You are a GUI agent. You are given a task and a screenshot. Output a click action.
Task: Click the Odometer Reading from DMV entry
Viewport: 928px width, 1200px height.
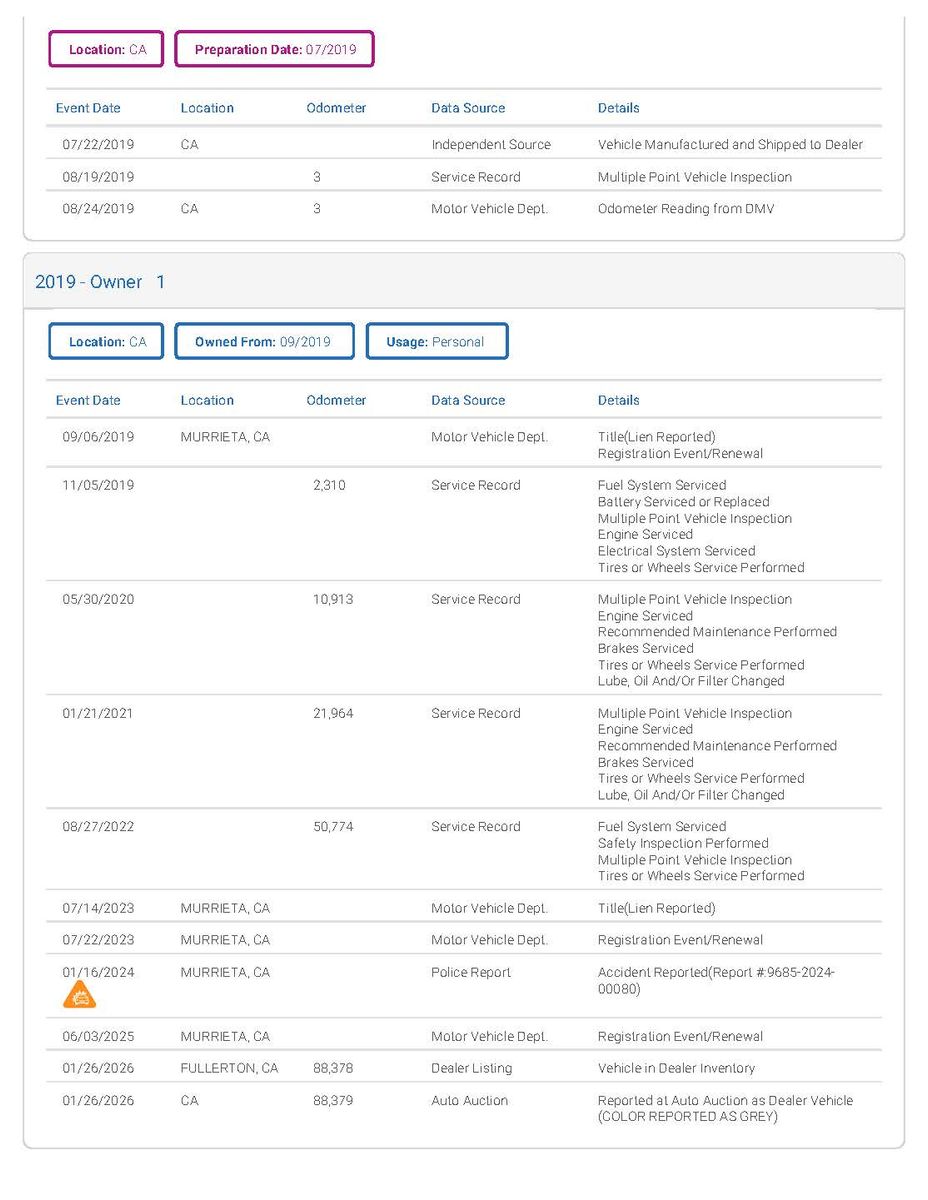point(686,209)
